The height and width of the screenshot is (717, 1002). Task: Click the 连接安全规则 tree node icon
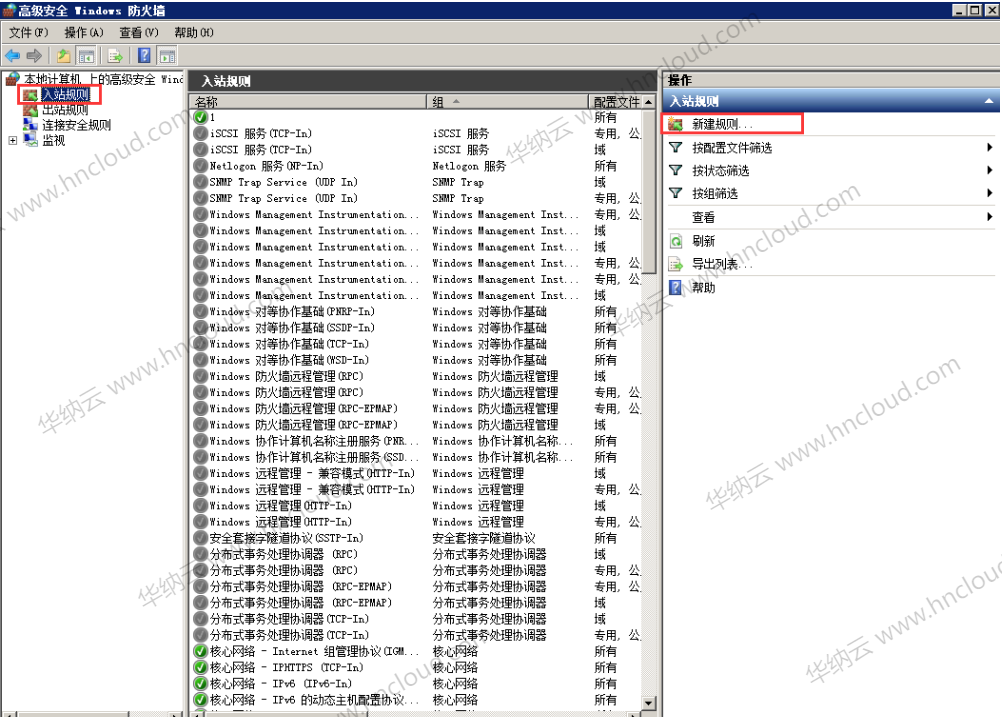30,125
